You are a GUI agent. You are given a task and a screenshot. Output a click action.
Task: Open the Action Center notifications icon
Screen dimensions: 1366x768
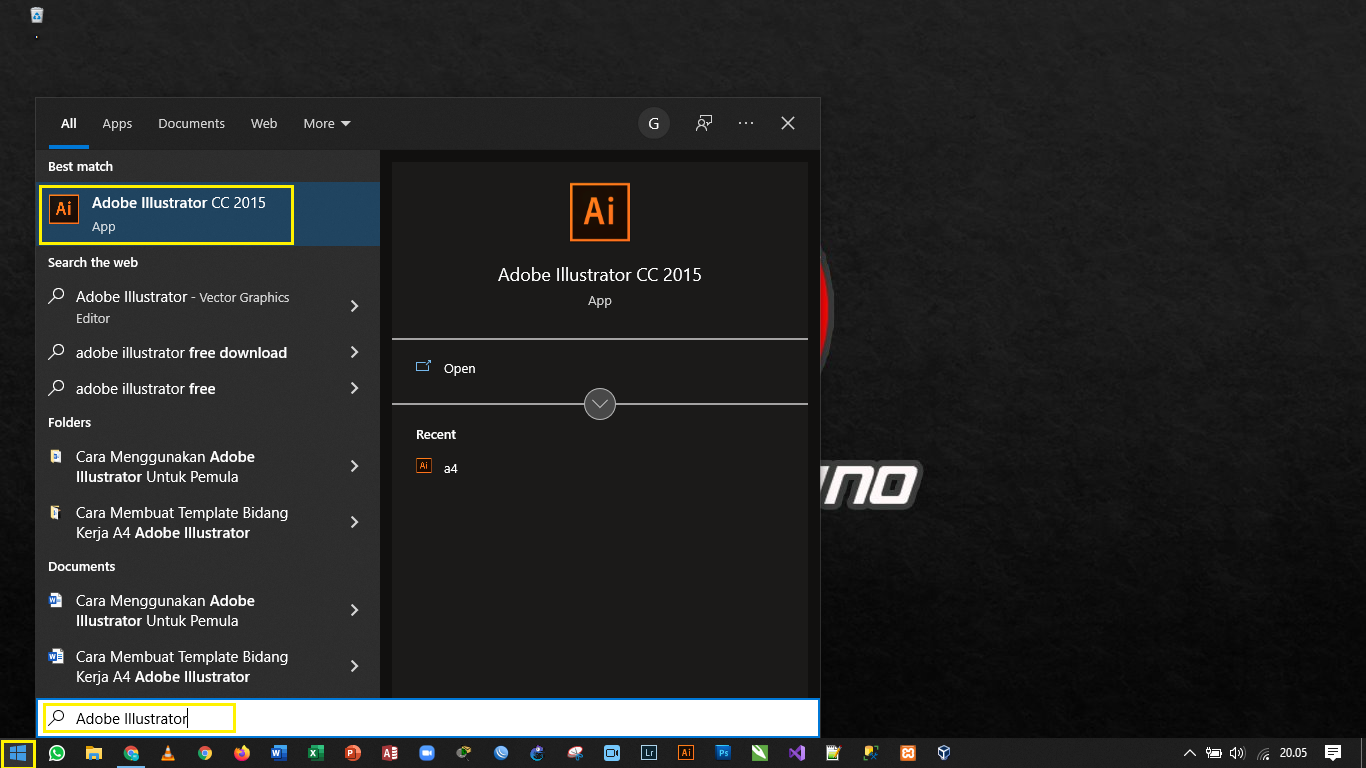[1333, 753]
